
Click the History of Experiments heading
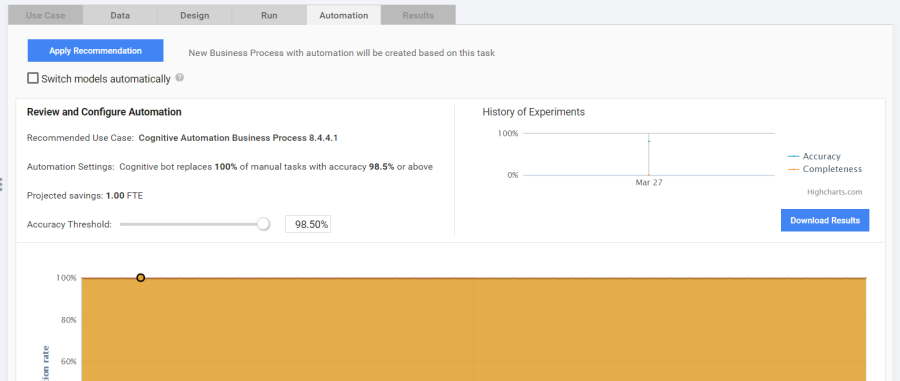534,112
